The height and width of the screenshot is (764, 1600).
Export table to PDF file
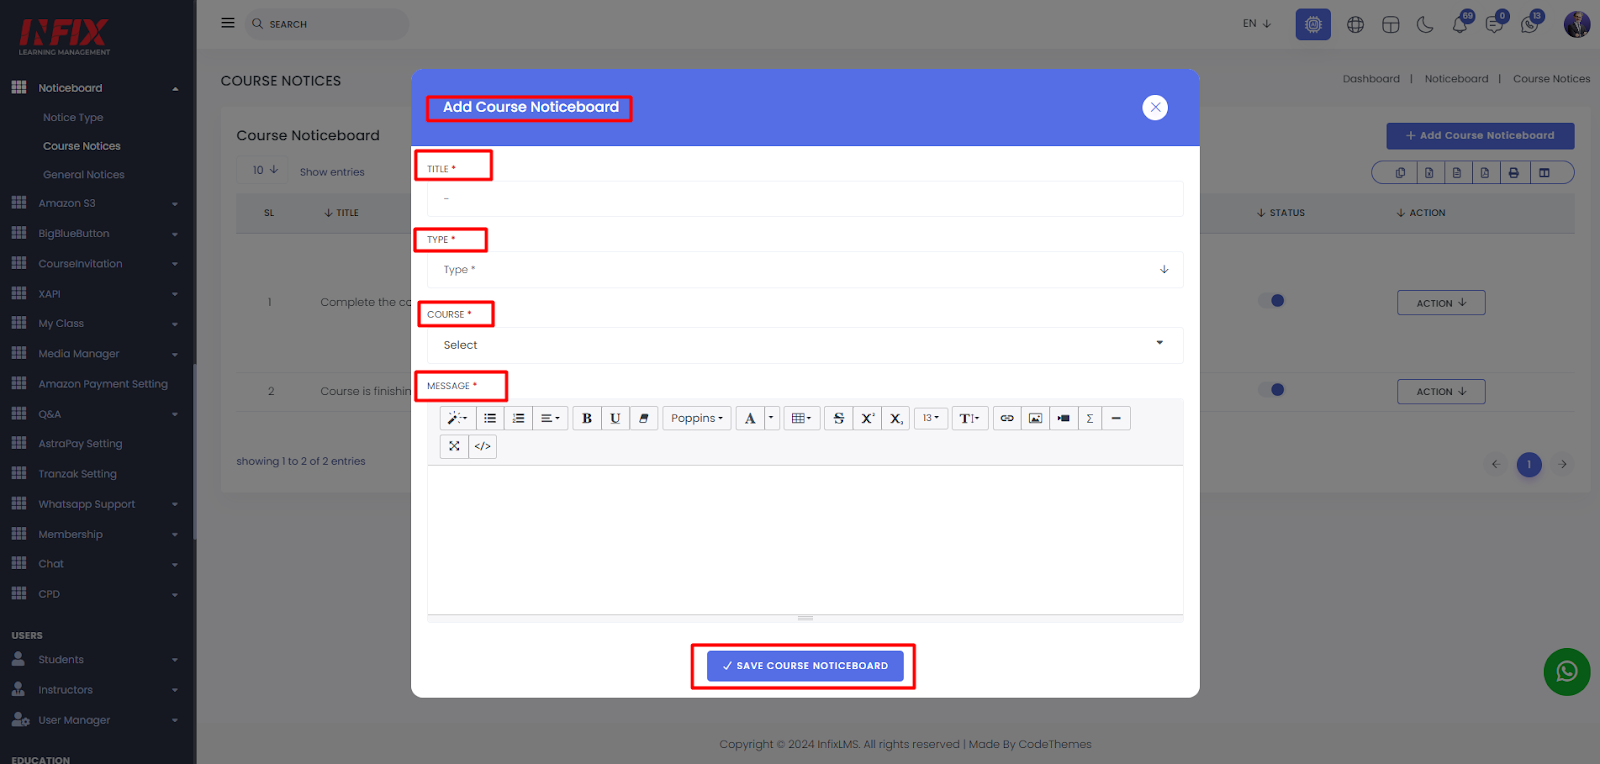(x=1485, y=173)
